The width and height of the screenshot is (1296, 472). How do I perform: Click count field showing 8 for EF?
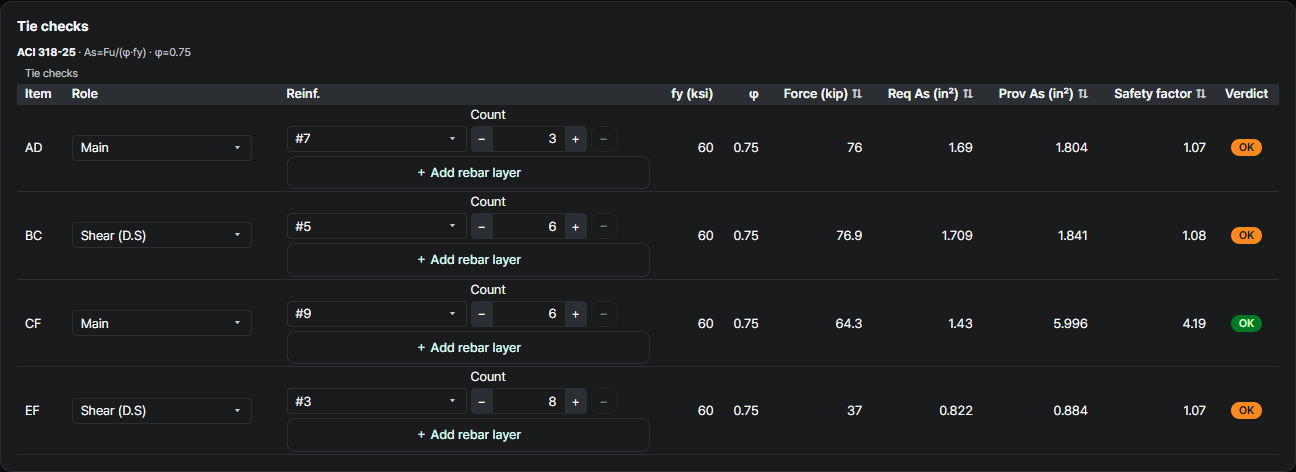pyautogui.click(x=529, y=402)
